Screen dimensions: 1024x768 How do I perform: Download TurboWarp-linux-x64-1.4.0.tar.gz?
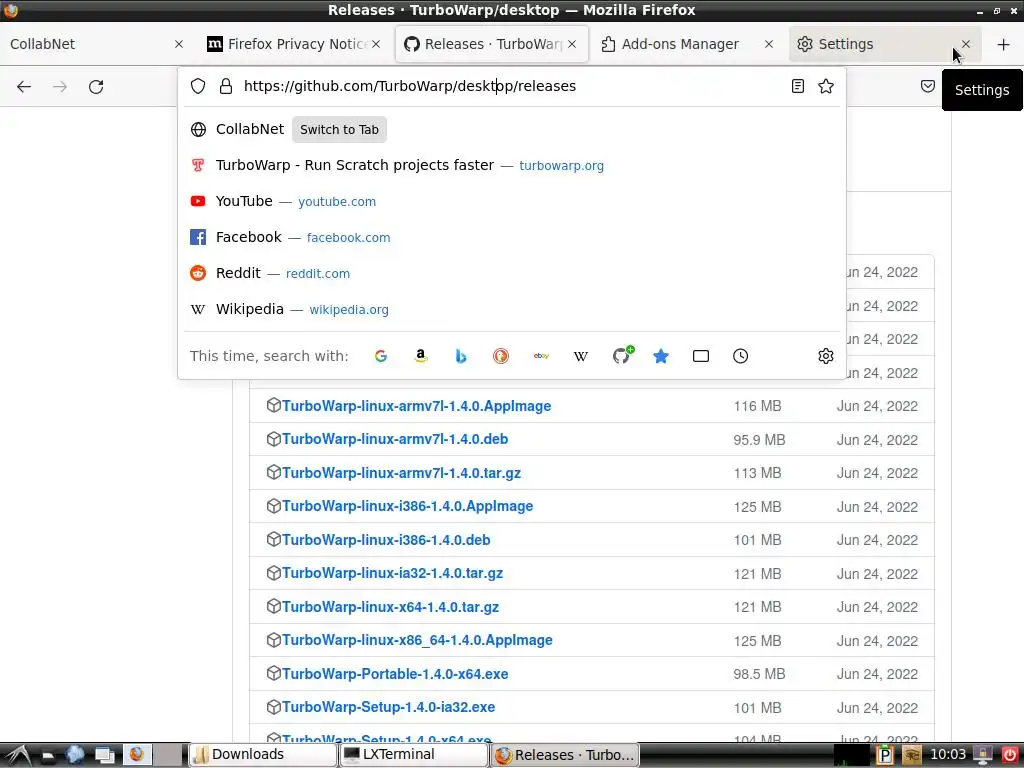click(390, 607)
